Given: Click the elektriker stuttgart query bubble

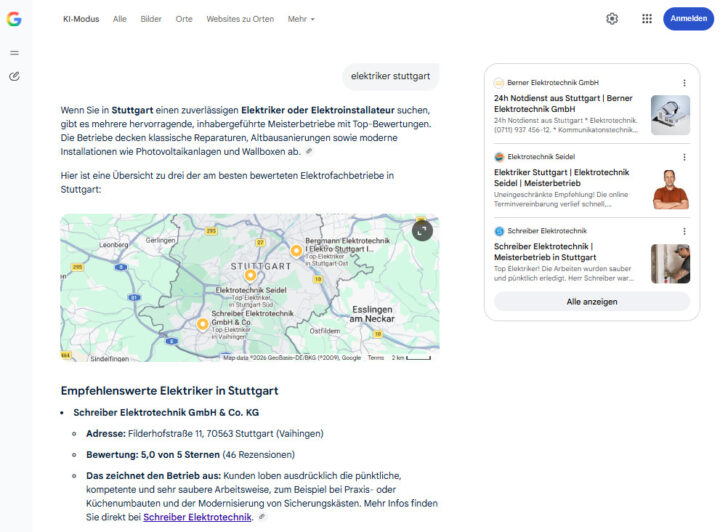Looking at the screenshot, I should (x=391, y=76).
